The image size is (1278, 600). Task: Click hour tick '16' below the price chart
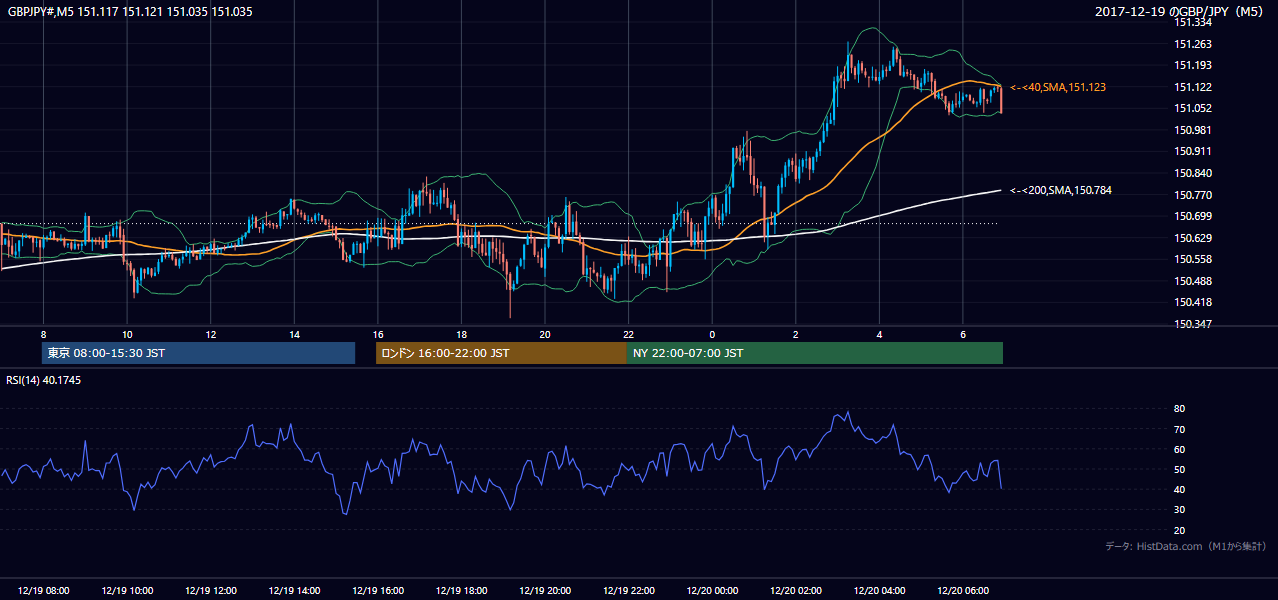[x=378, y=335]
